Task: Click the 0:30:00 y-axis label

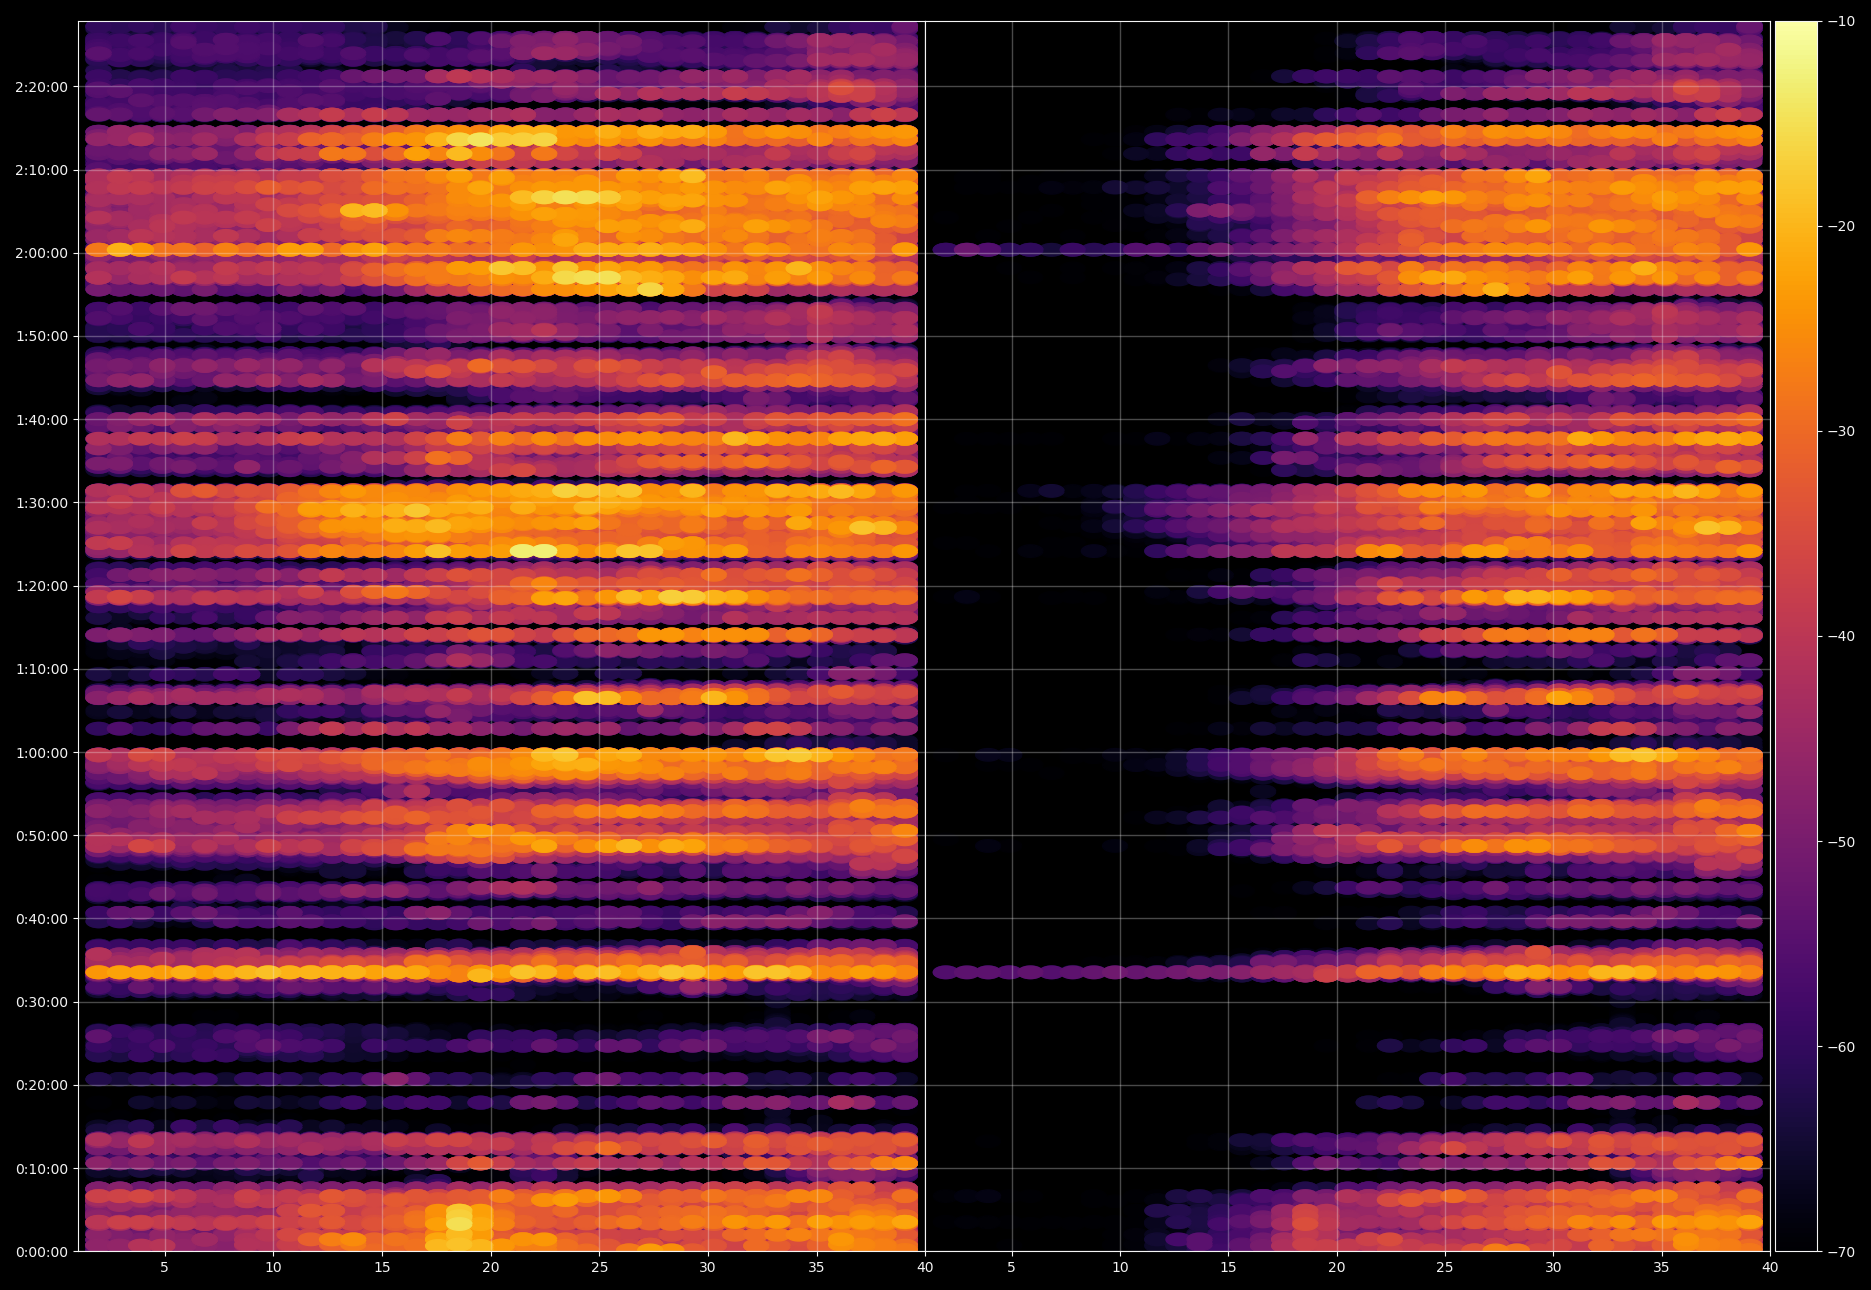Action: click(x=42, y=1002)
